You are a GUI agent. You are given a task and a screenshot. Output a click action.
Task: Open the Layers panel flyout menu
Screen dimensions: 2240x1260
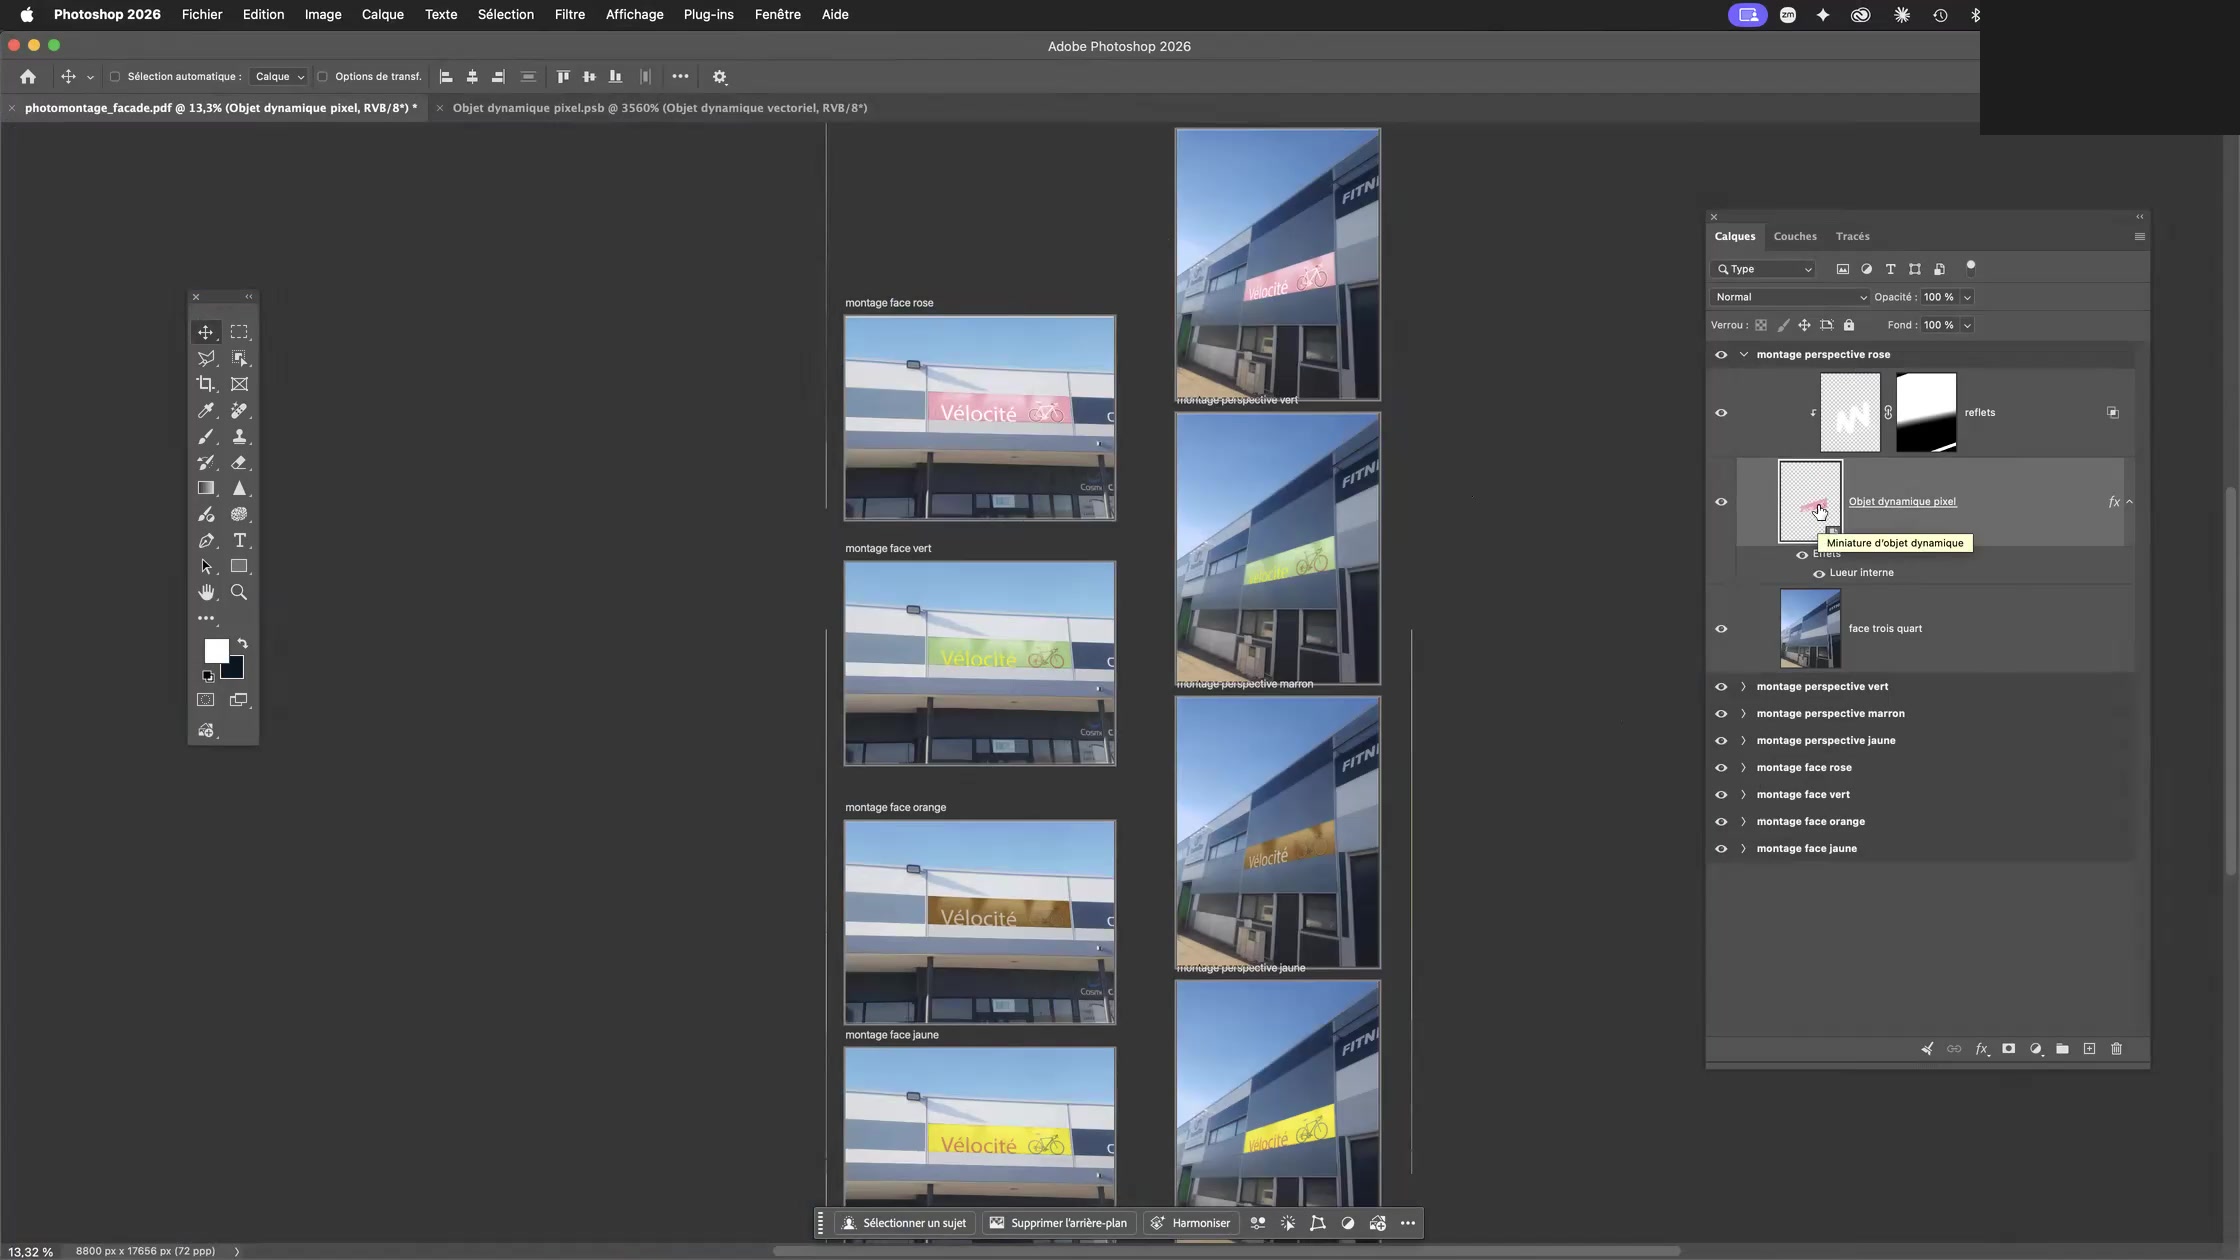coord(2140,237)
